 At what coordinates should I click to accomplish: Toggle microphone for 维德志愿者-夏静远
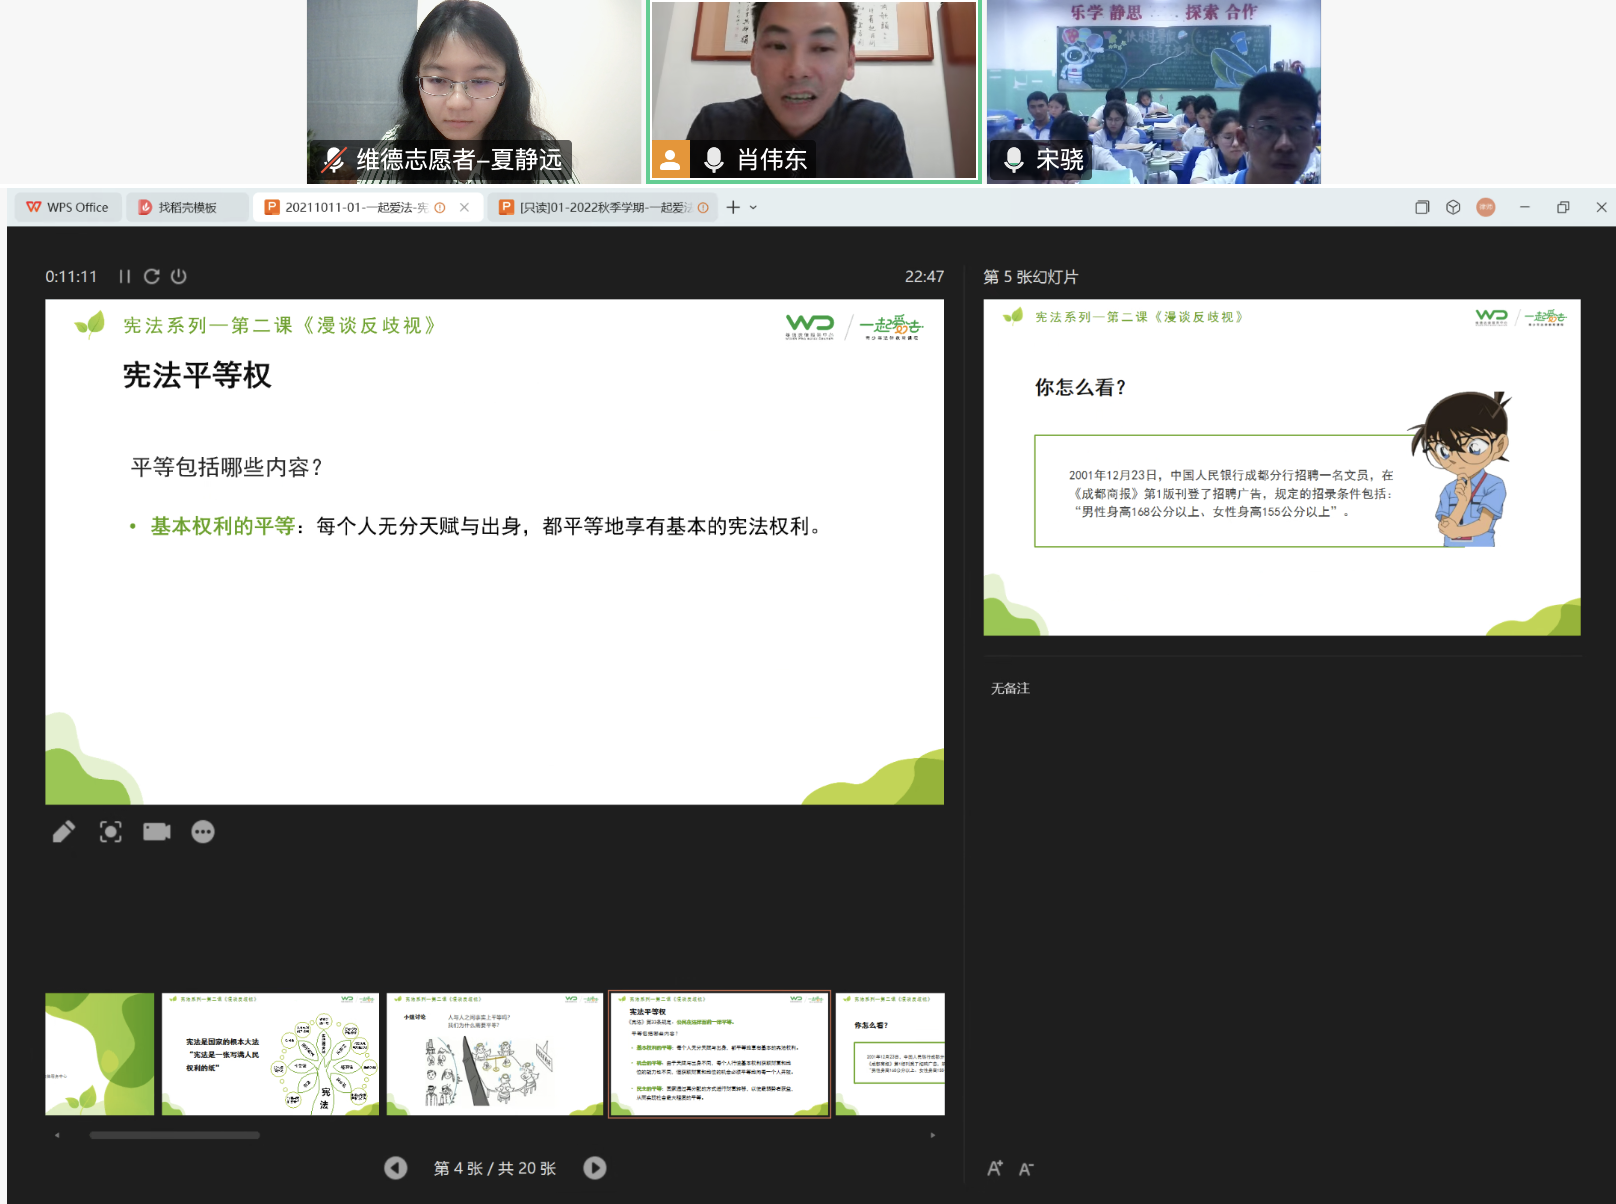(x=334, y=160)
